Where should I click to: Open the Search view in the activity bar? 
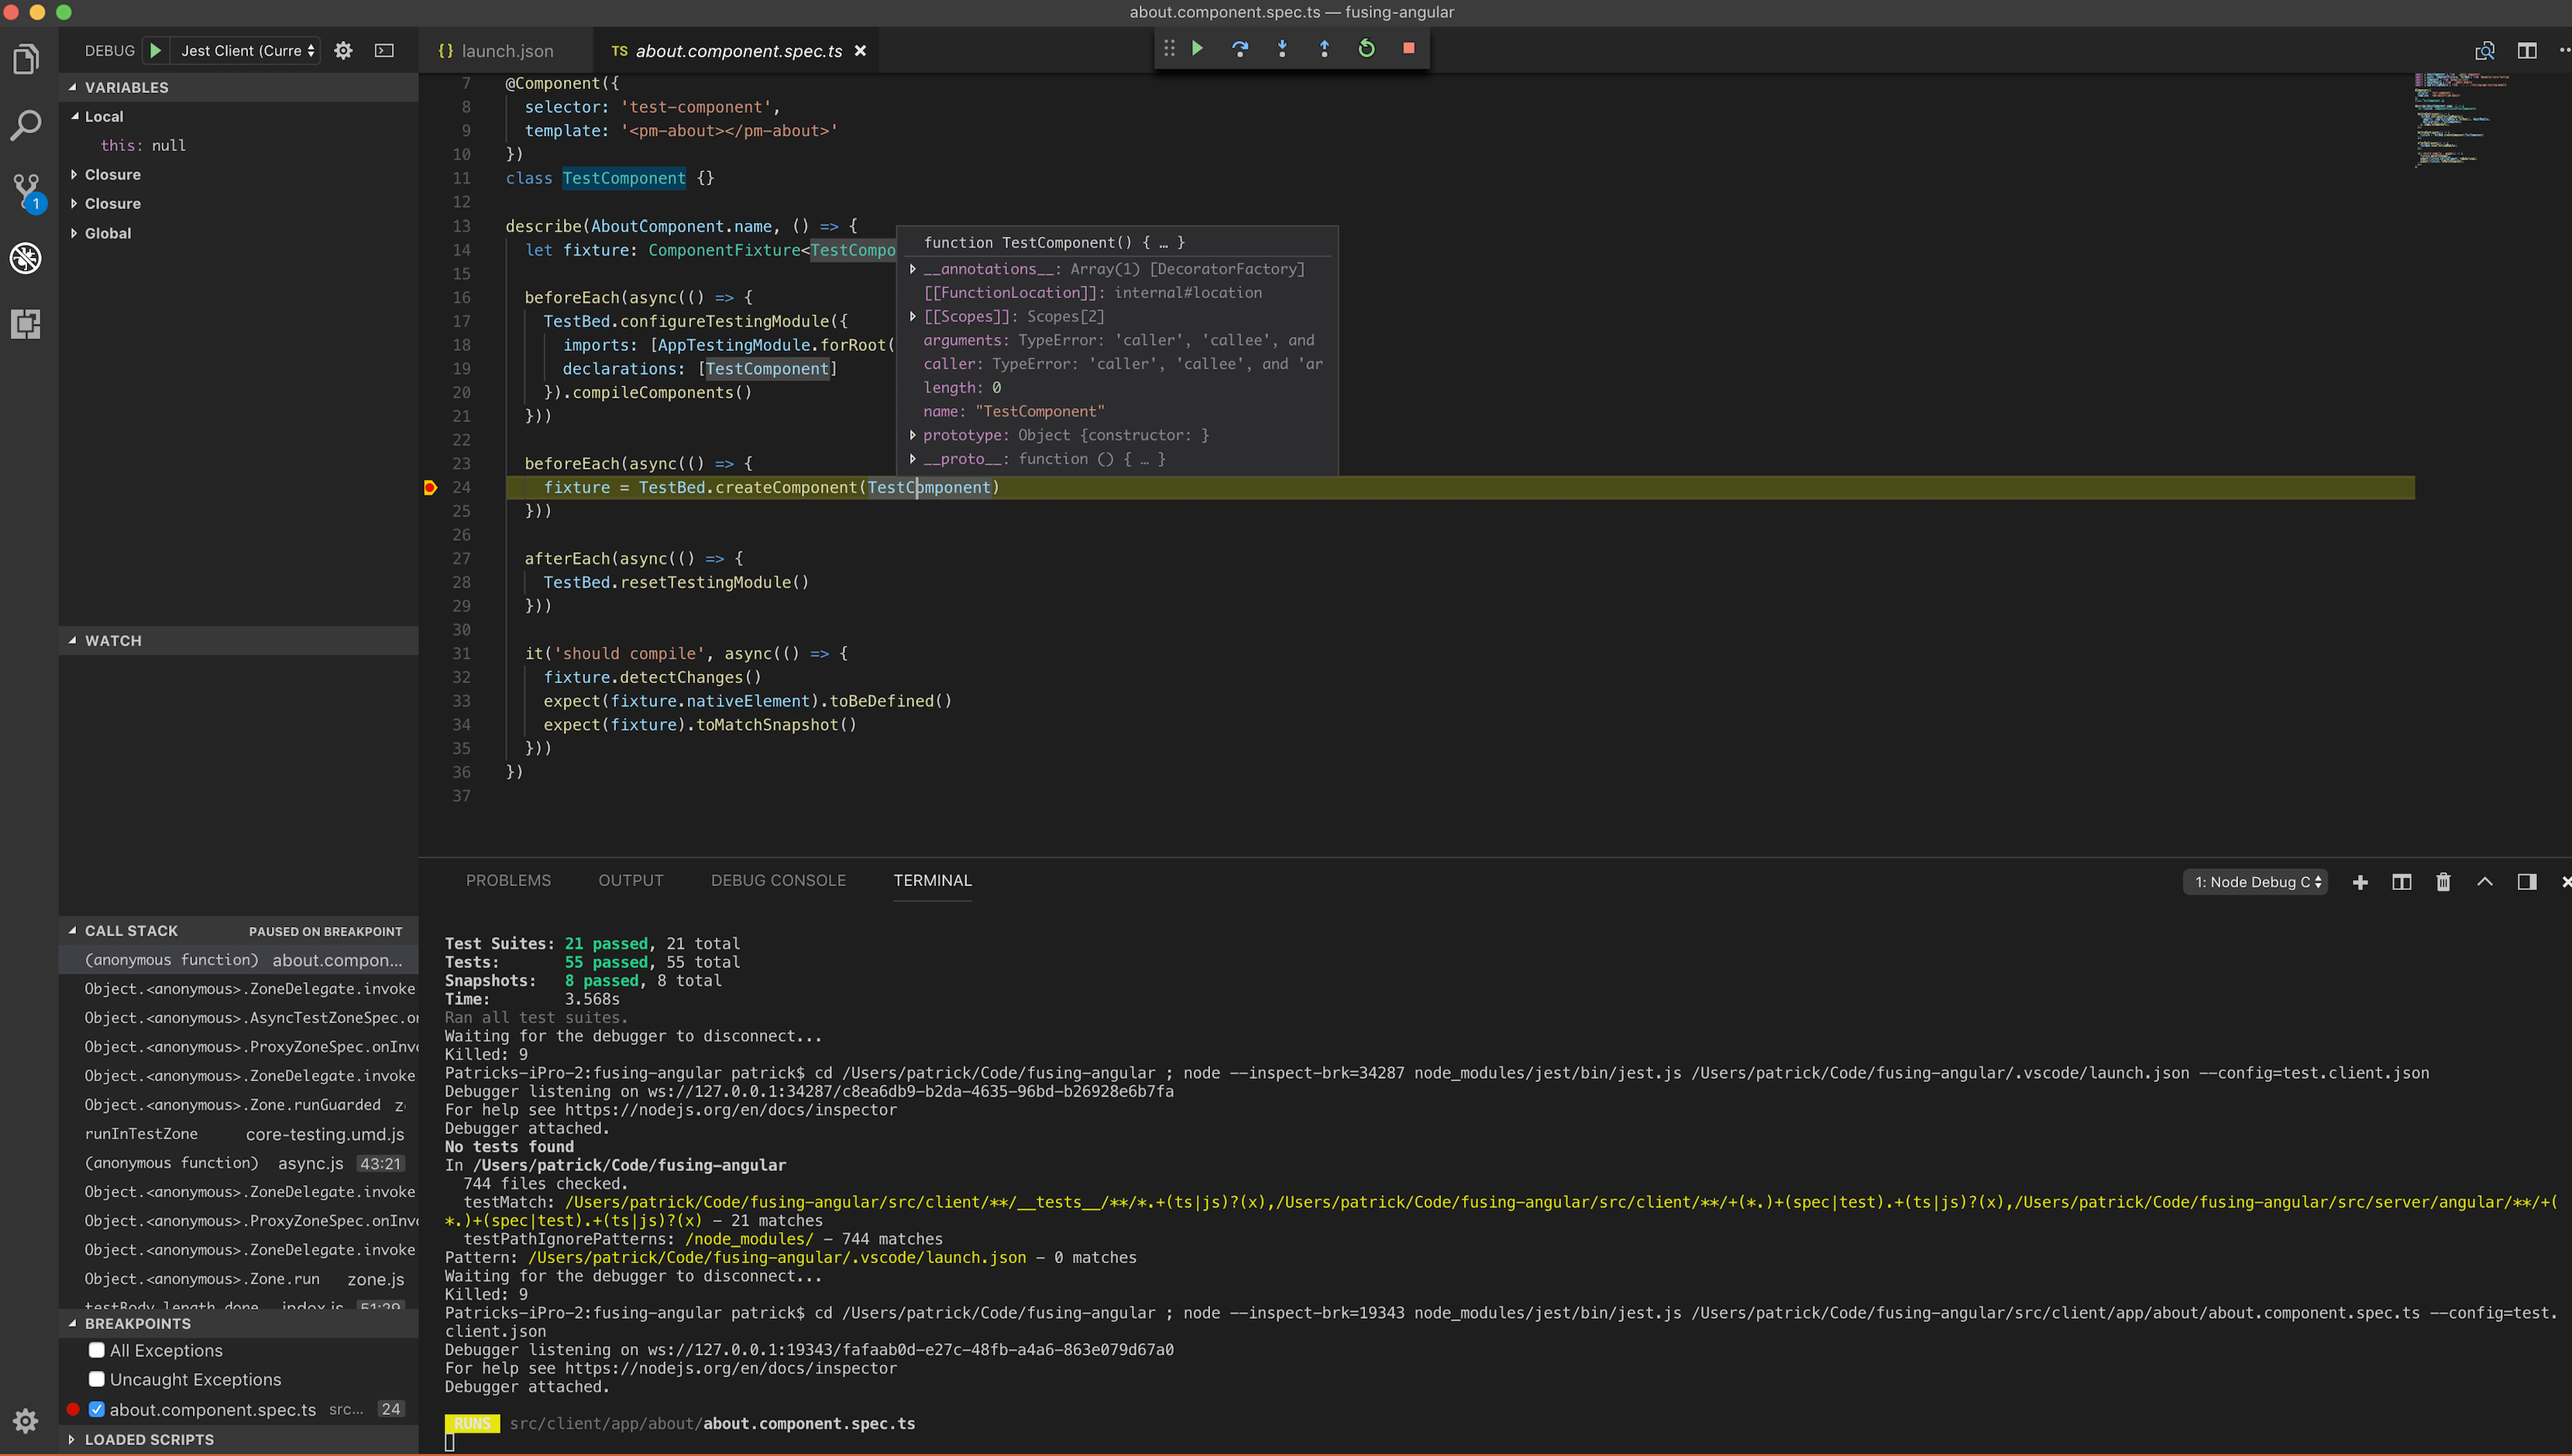tap(25, 124)
